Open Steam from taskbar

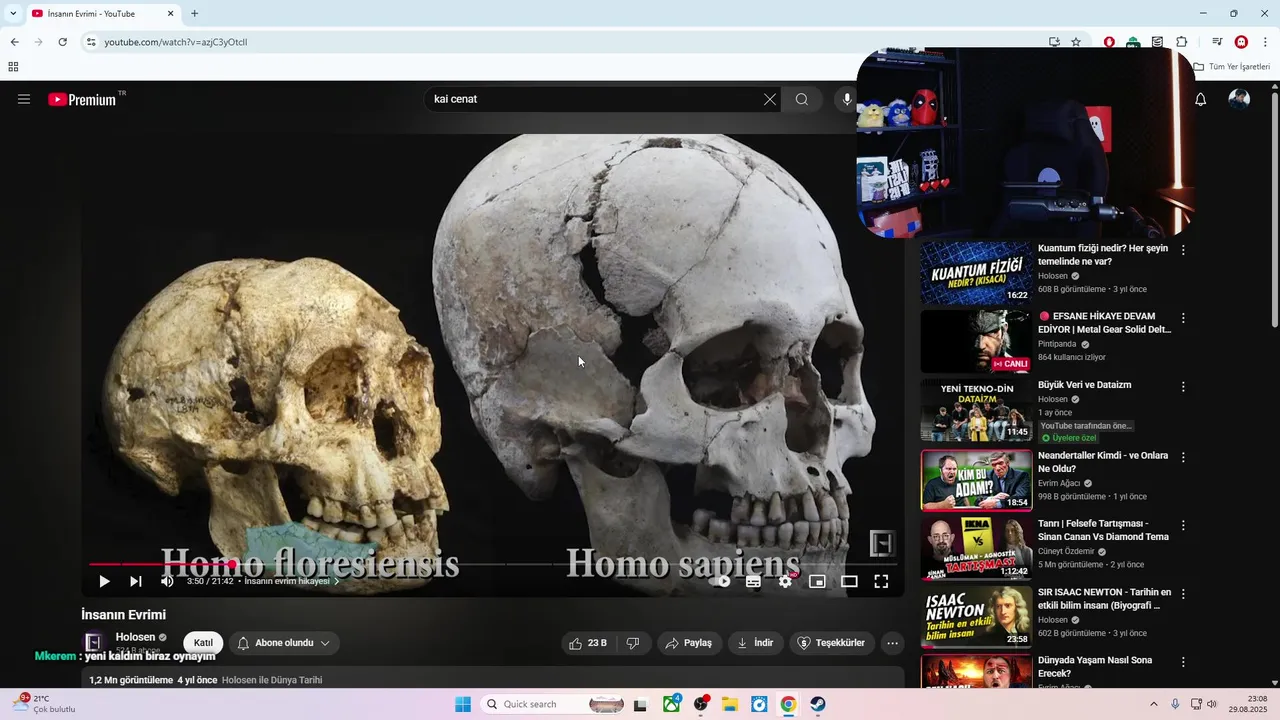tap(817, 704)
